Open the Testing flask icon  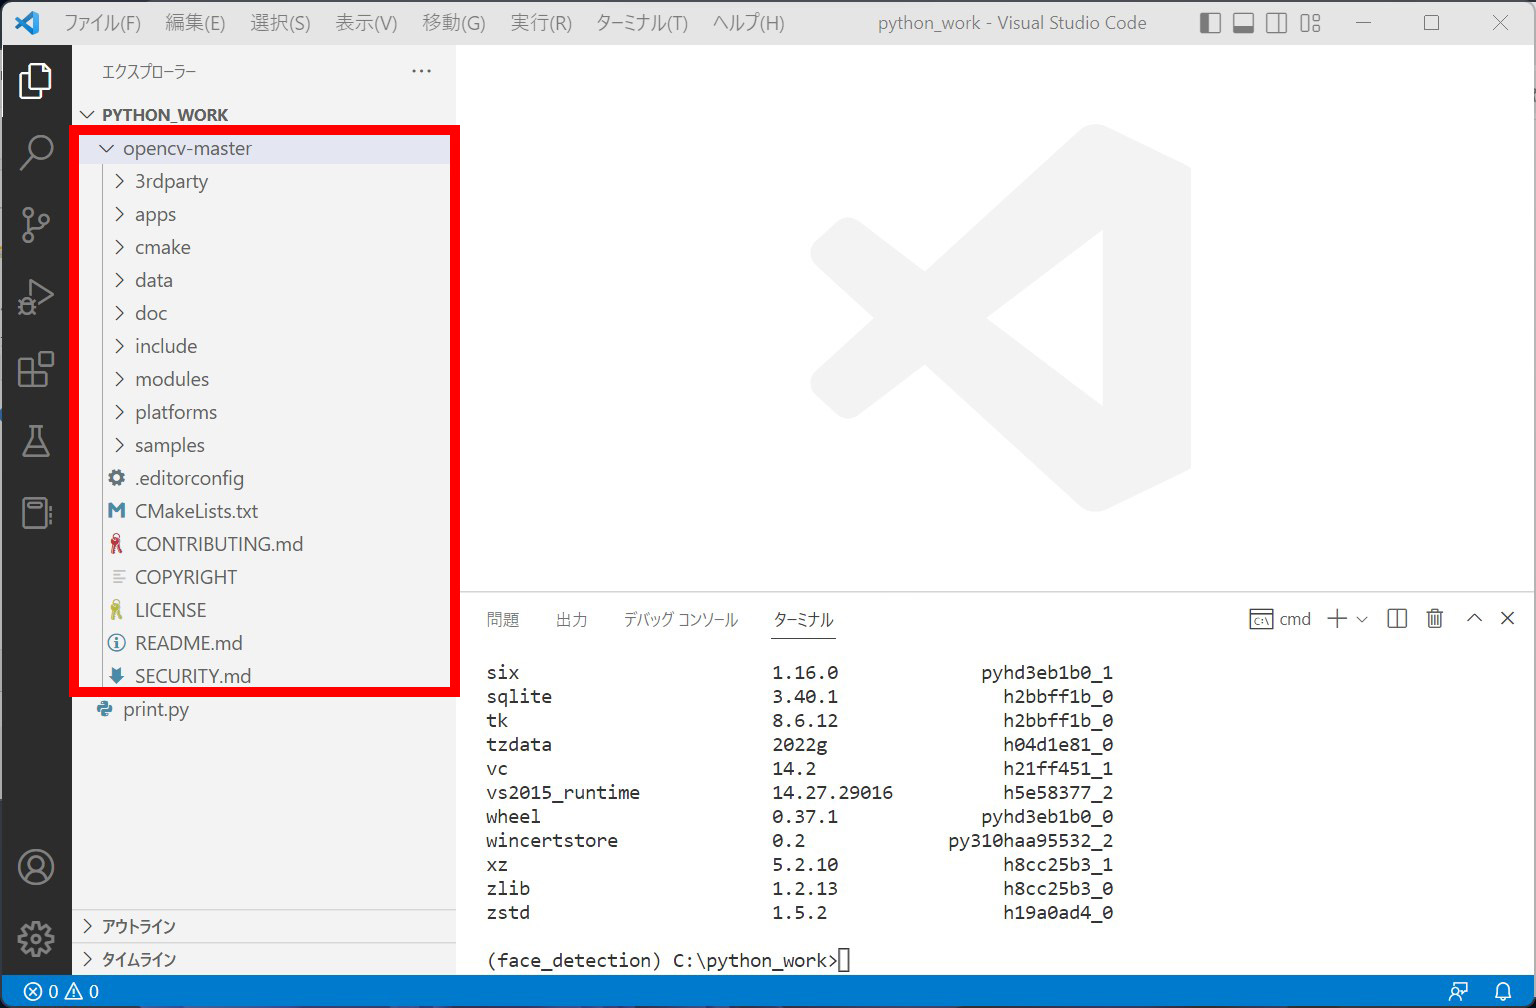tap(37, 442)
